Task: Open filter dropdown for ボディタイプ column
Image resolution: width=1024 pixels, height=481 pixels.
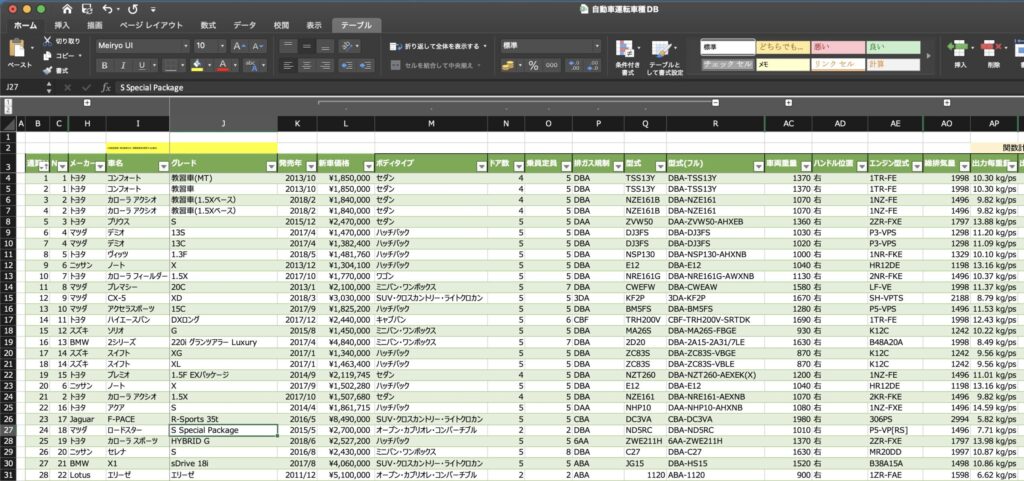Action: (480, 167)
